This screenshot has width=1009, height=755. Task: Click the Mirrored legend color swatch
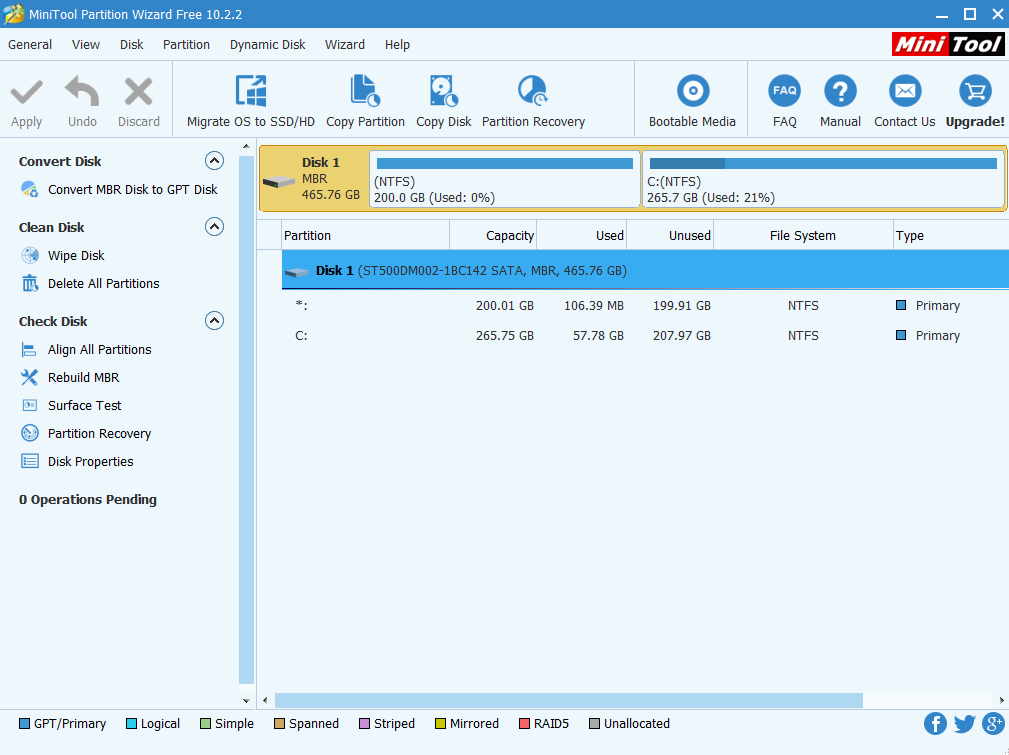click(440, 723)
